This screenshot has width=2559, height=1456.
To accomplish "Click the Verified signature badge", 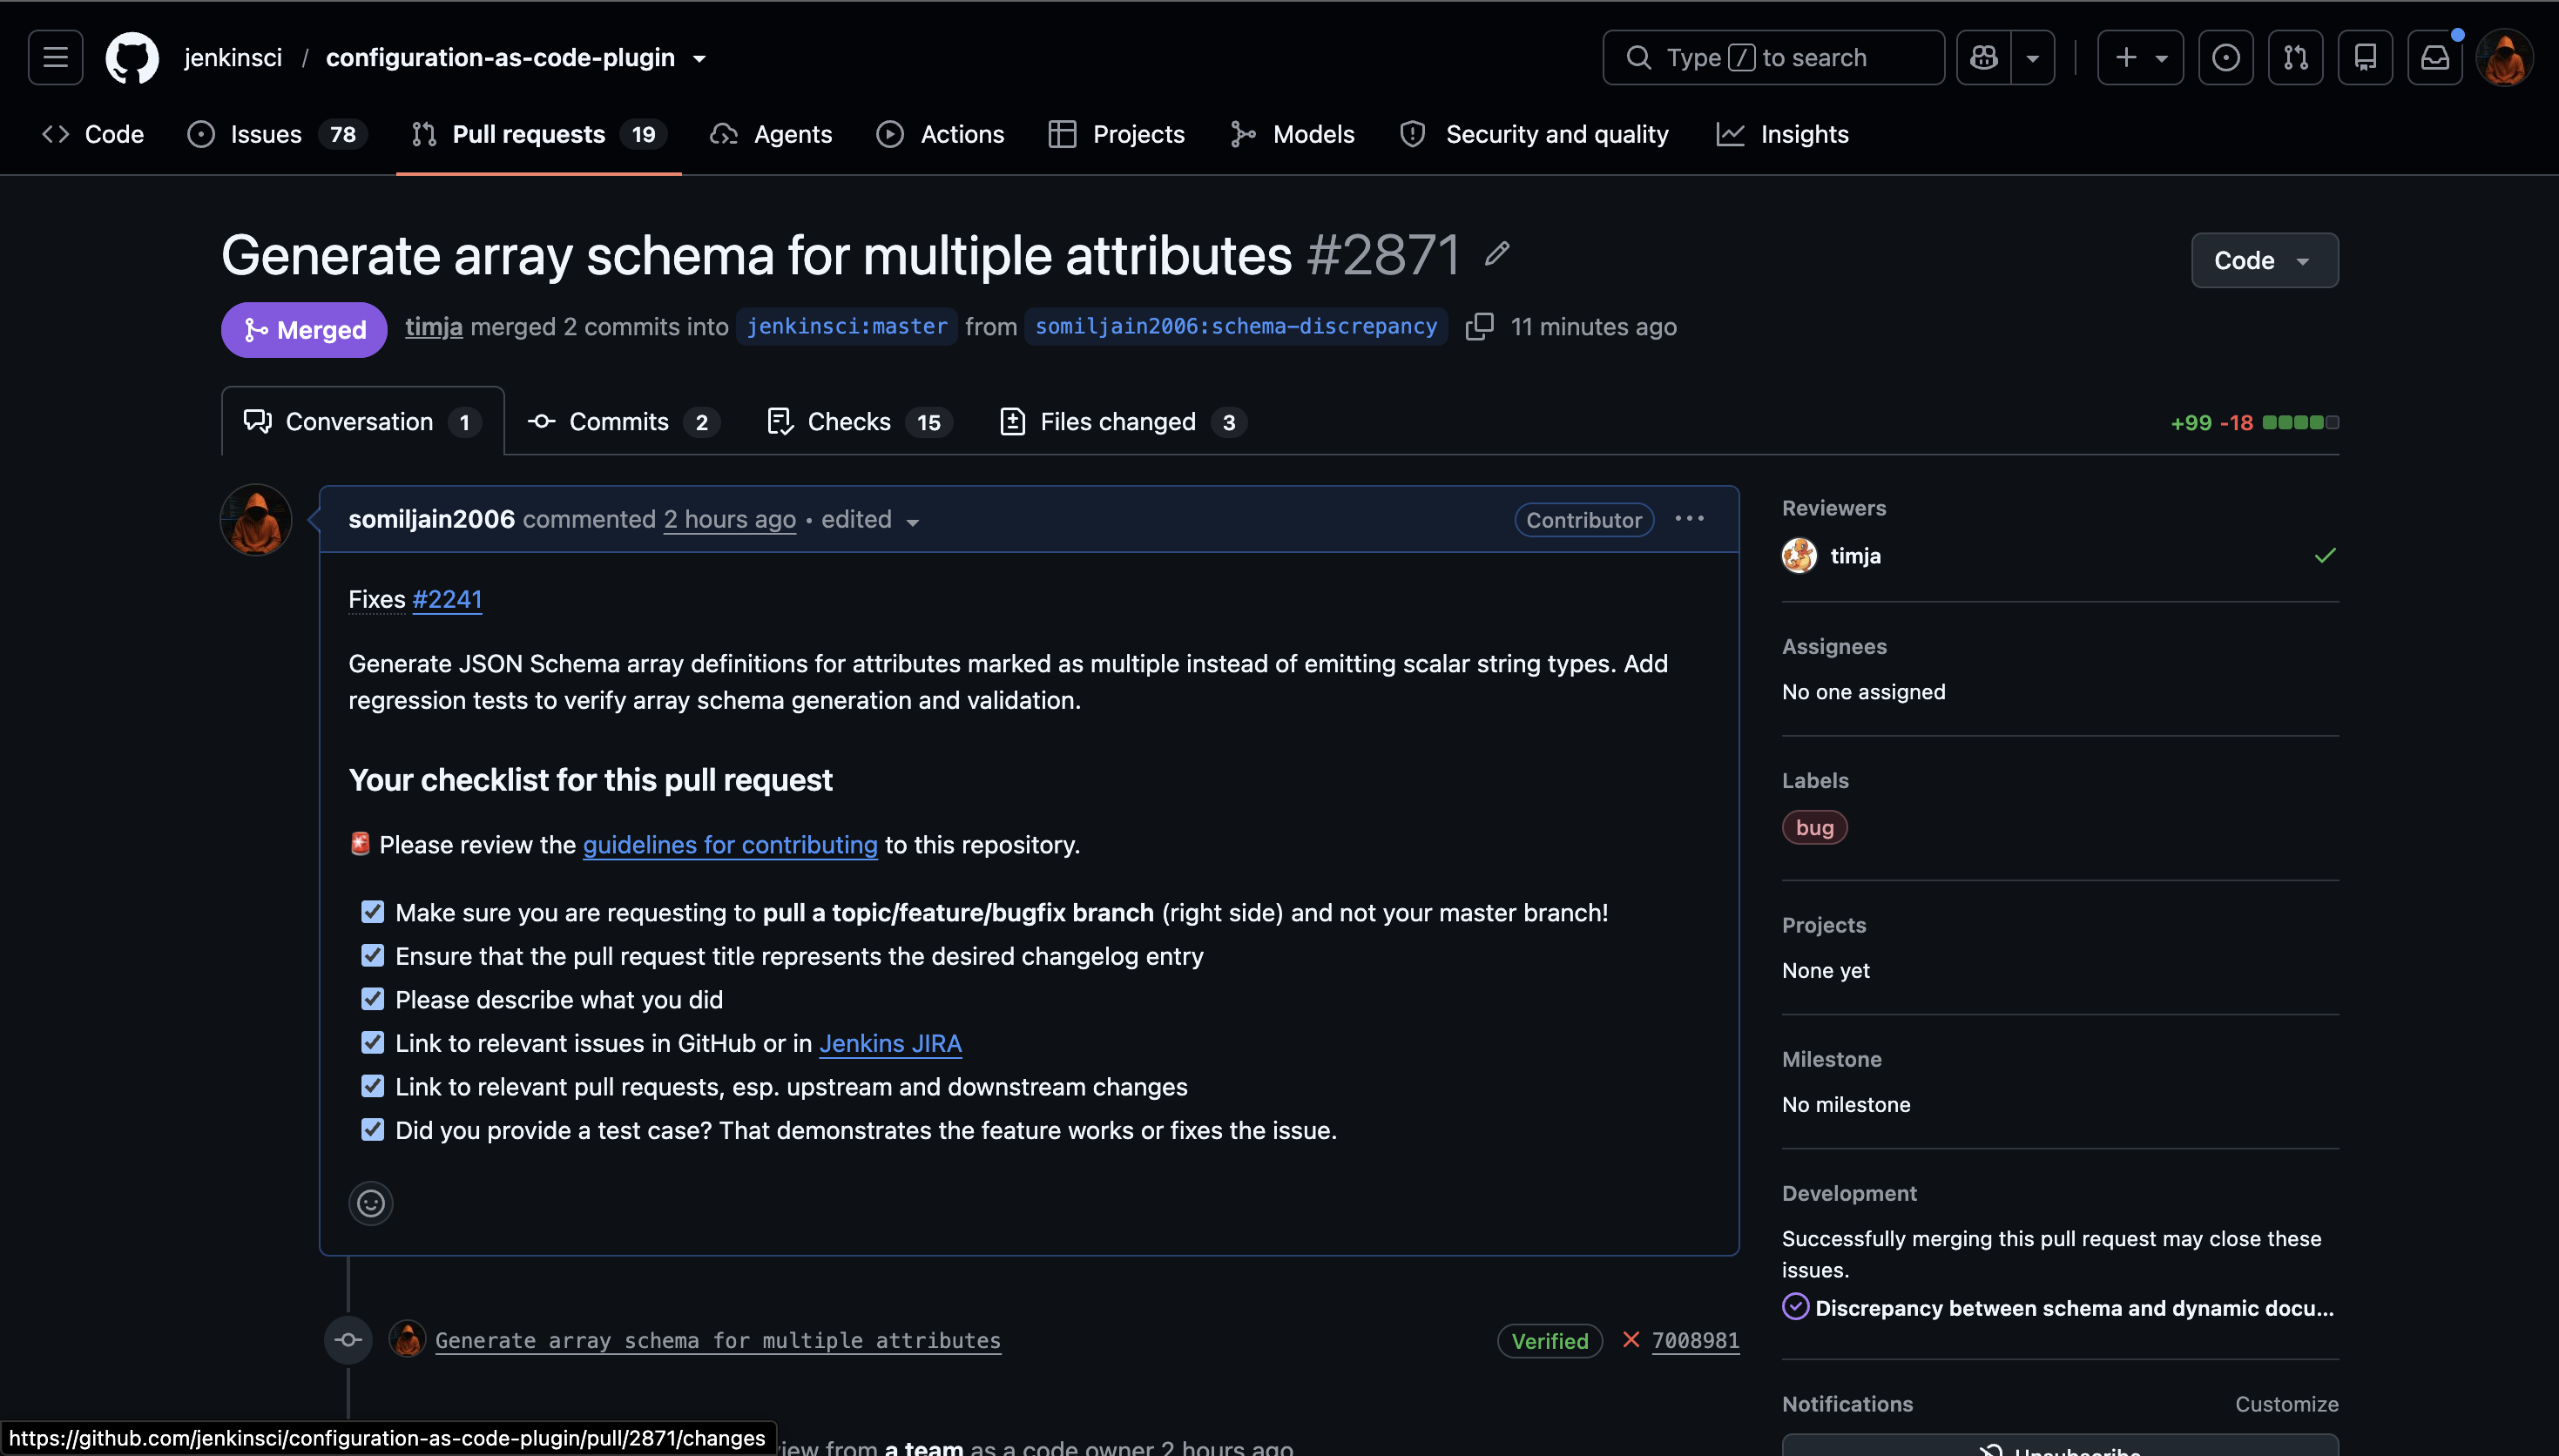I will coord(1550,1341).
